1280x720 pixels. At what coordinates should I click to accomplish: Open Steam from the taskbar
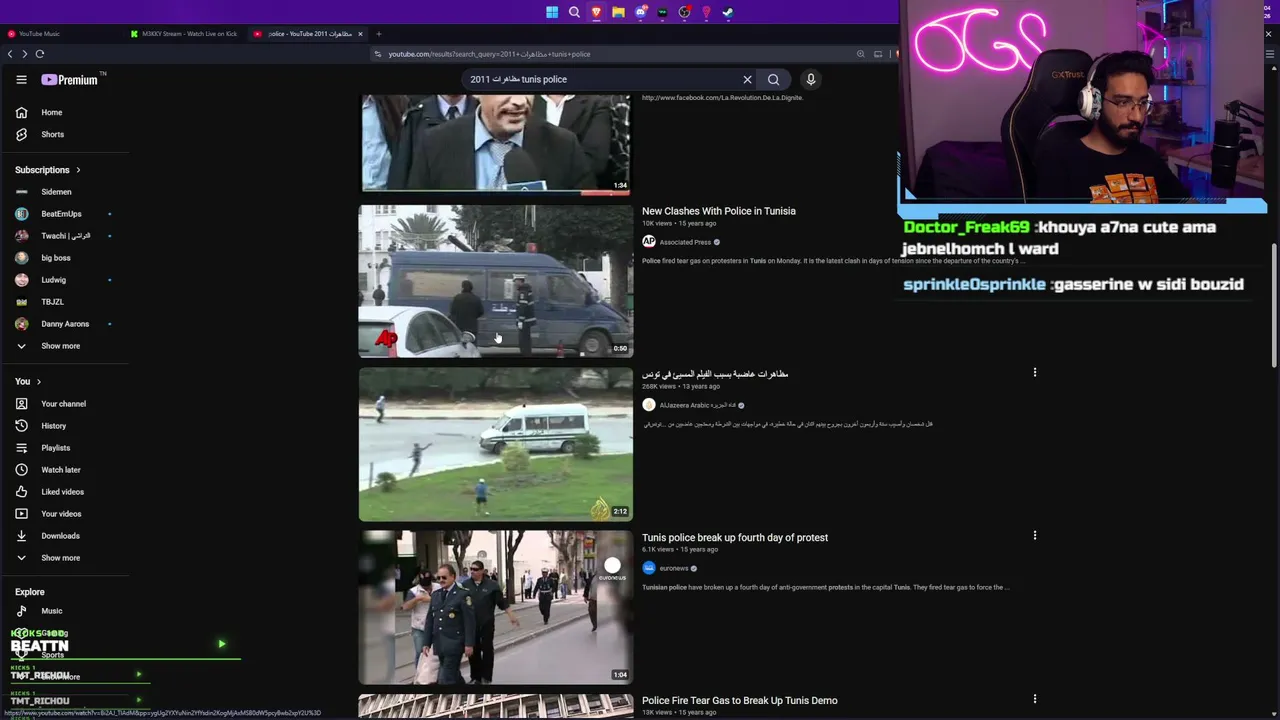728,12
